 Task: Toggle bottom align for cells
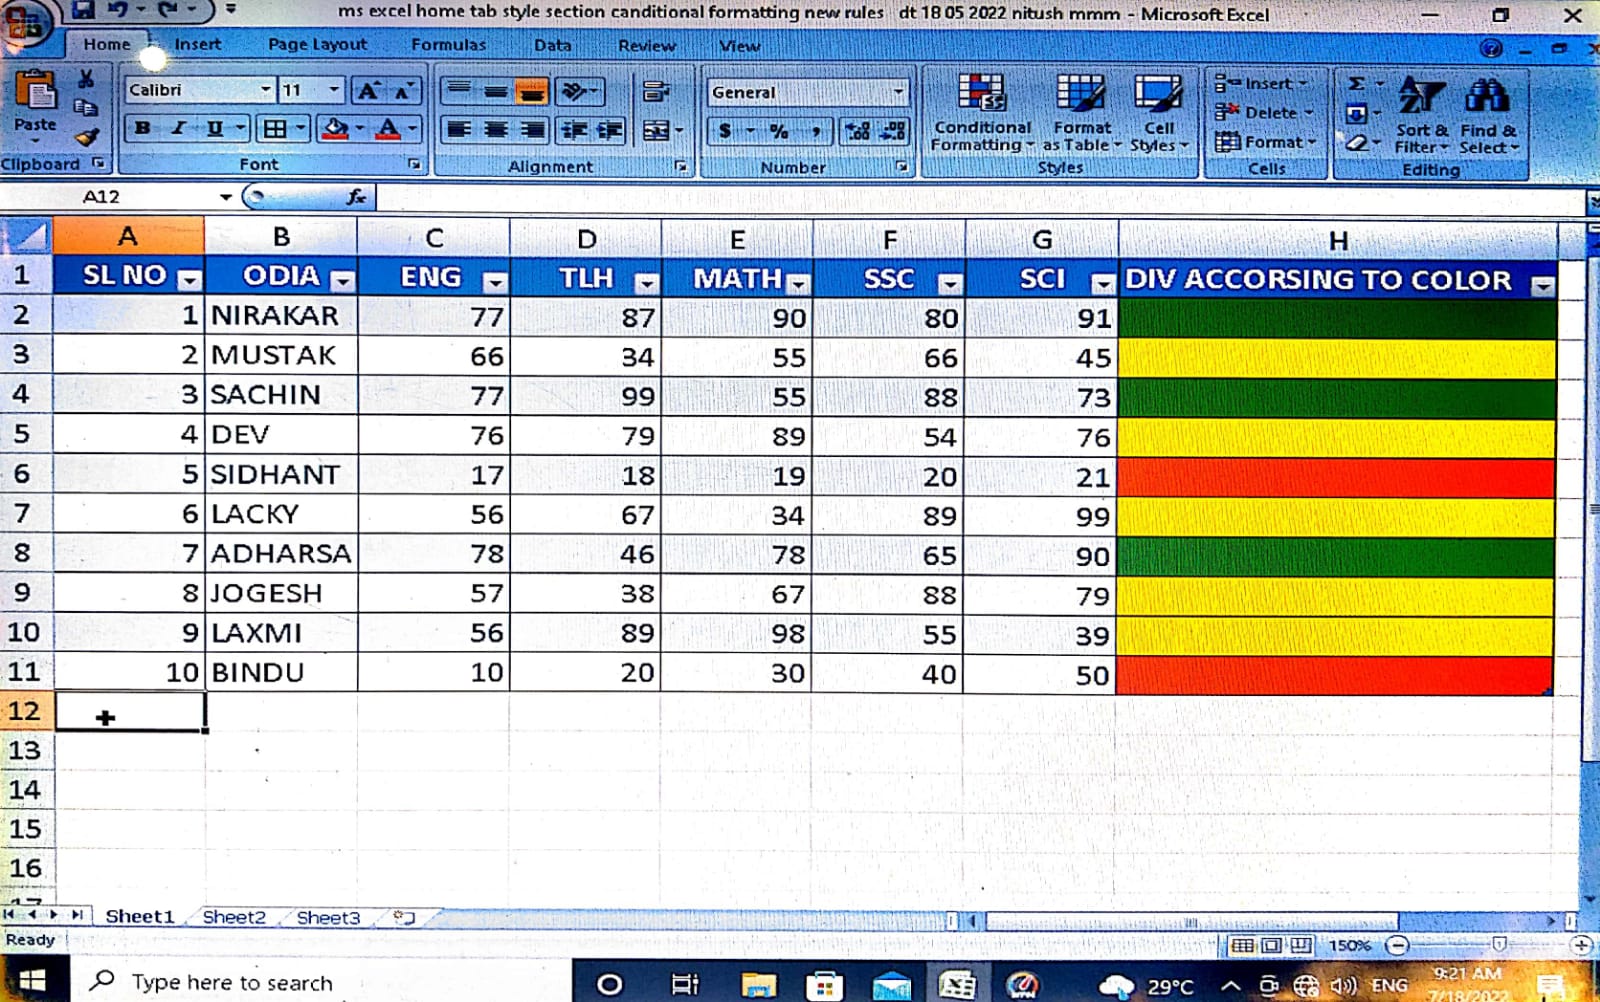click(531, 92)
